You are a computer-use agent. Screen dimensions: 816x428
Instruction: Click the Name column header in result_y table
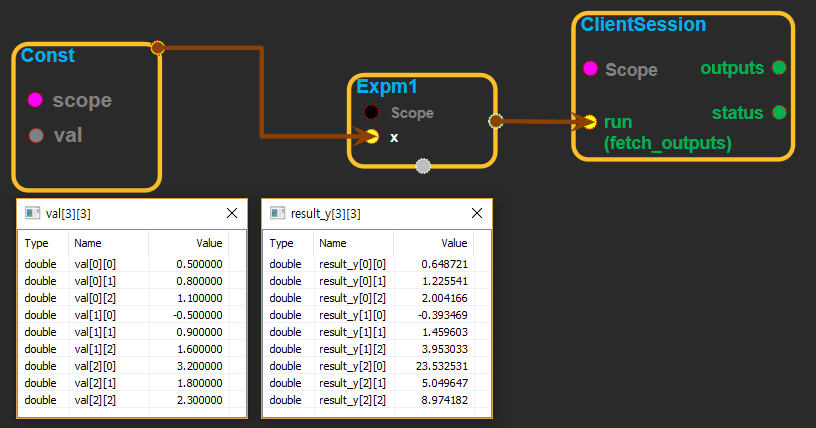(332, 243)
